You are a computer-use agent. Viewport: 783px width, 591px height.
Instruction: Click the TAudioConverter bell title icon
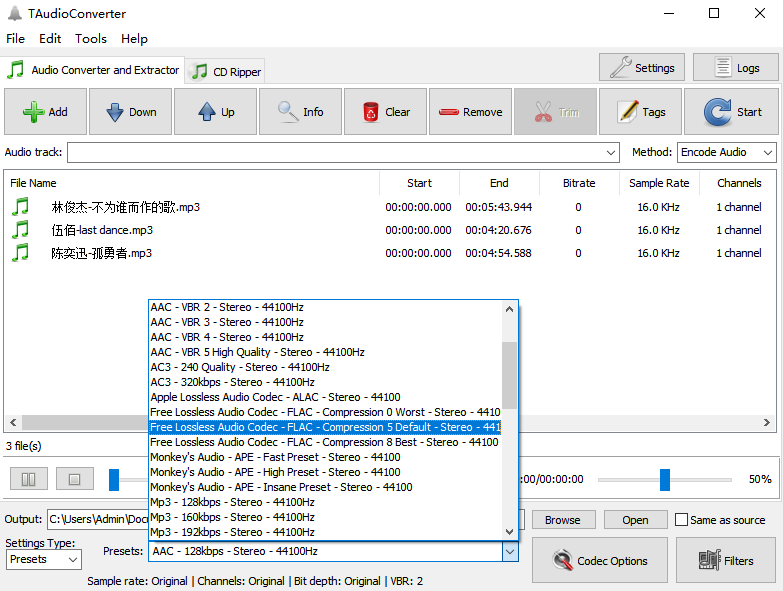click(14, 13)
